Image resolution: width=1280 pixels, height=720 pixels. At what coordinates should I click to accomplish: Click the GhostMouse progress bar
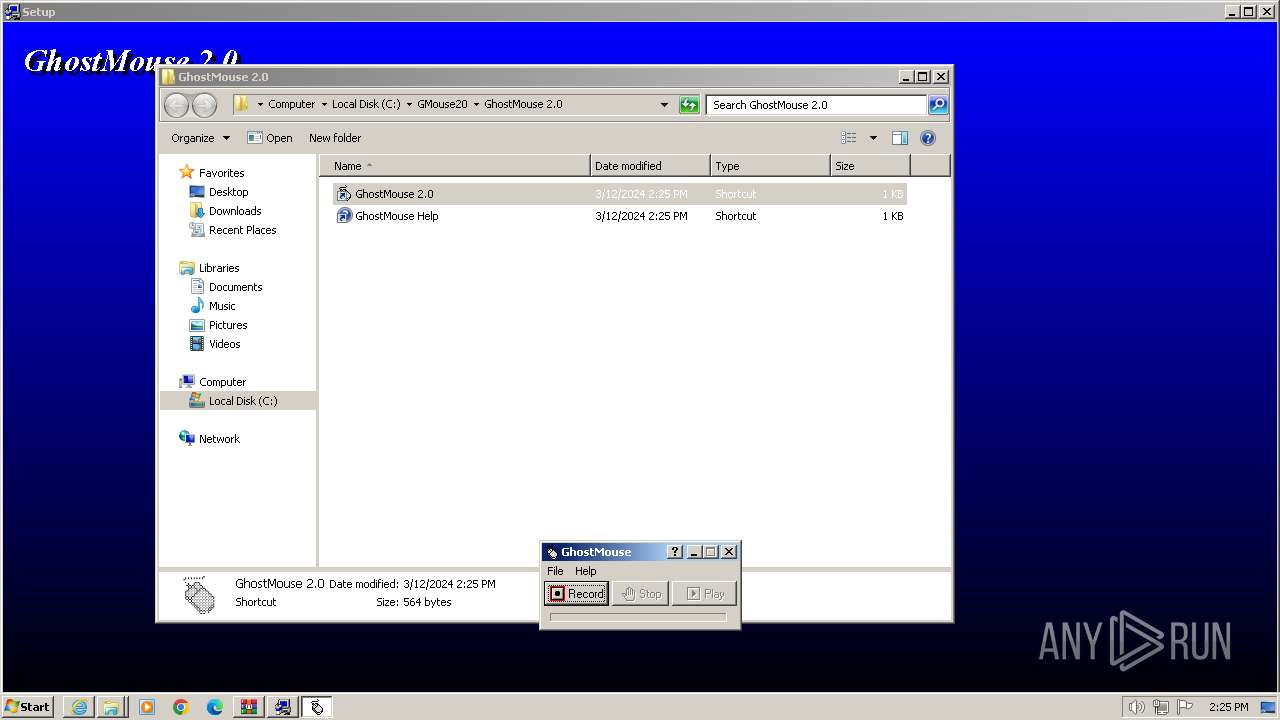[638, 617]
